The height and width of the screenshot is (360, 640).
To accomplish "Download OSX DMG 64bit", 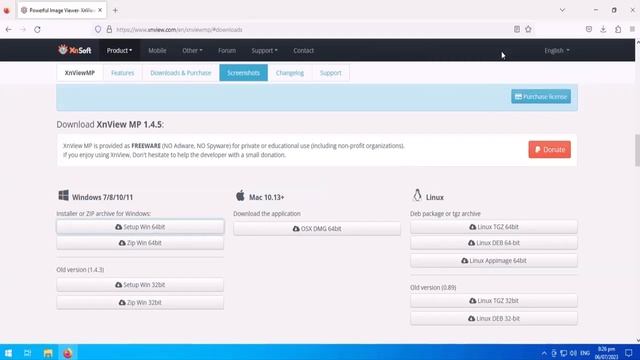I will pyautogui.click(x=317, y=229).
